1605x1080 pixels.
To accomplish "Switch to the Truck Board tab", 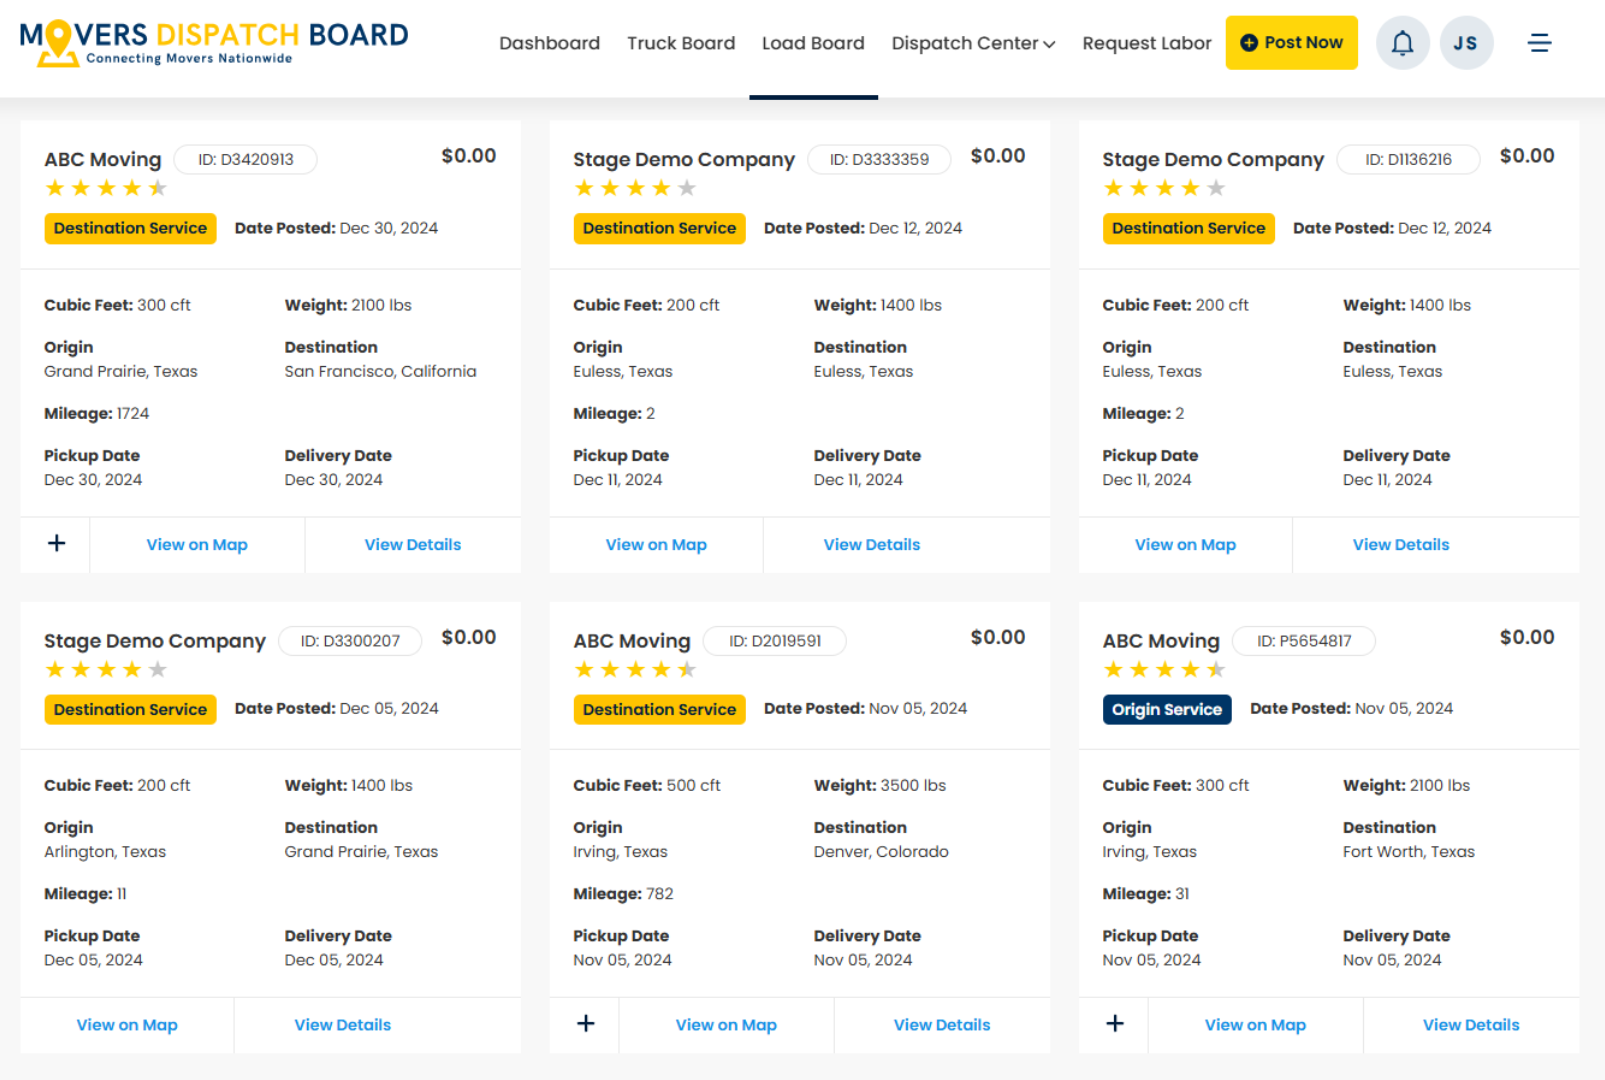I will click(x=680, y=43).
